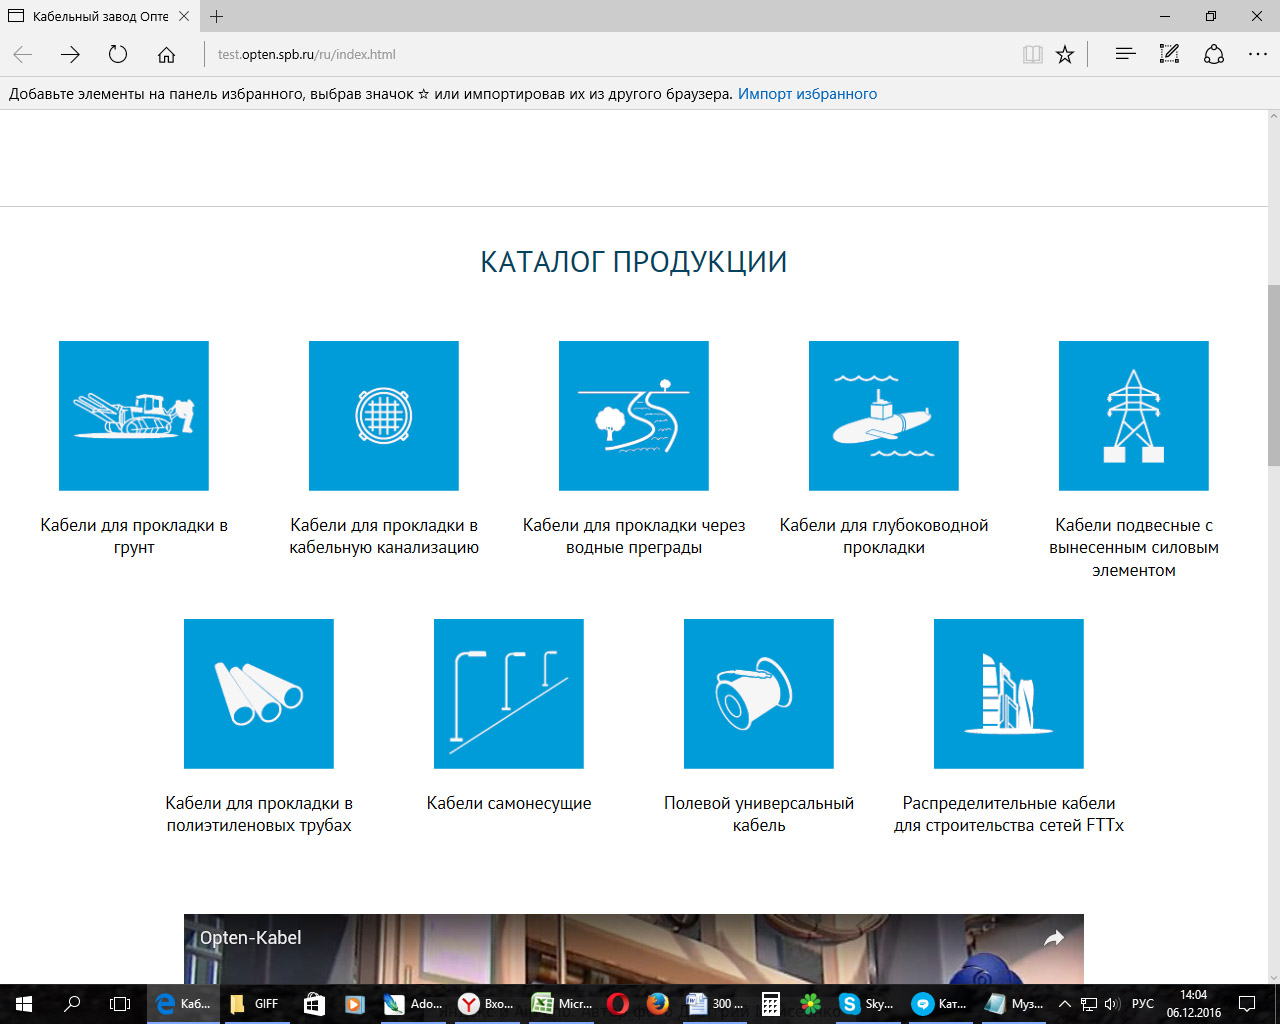Open Firefox from the taskbar

[657, 1004]
